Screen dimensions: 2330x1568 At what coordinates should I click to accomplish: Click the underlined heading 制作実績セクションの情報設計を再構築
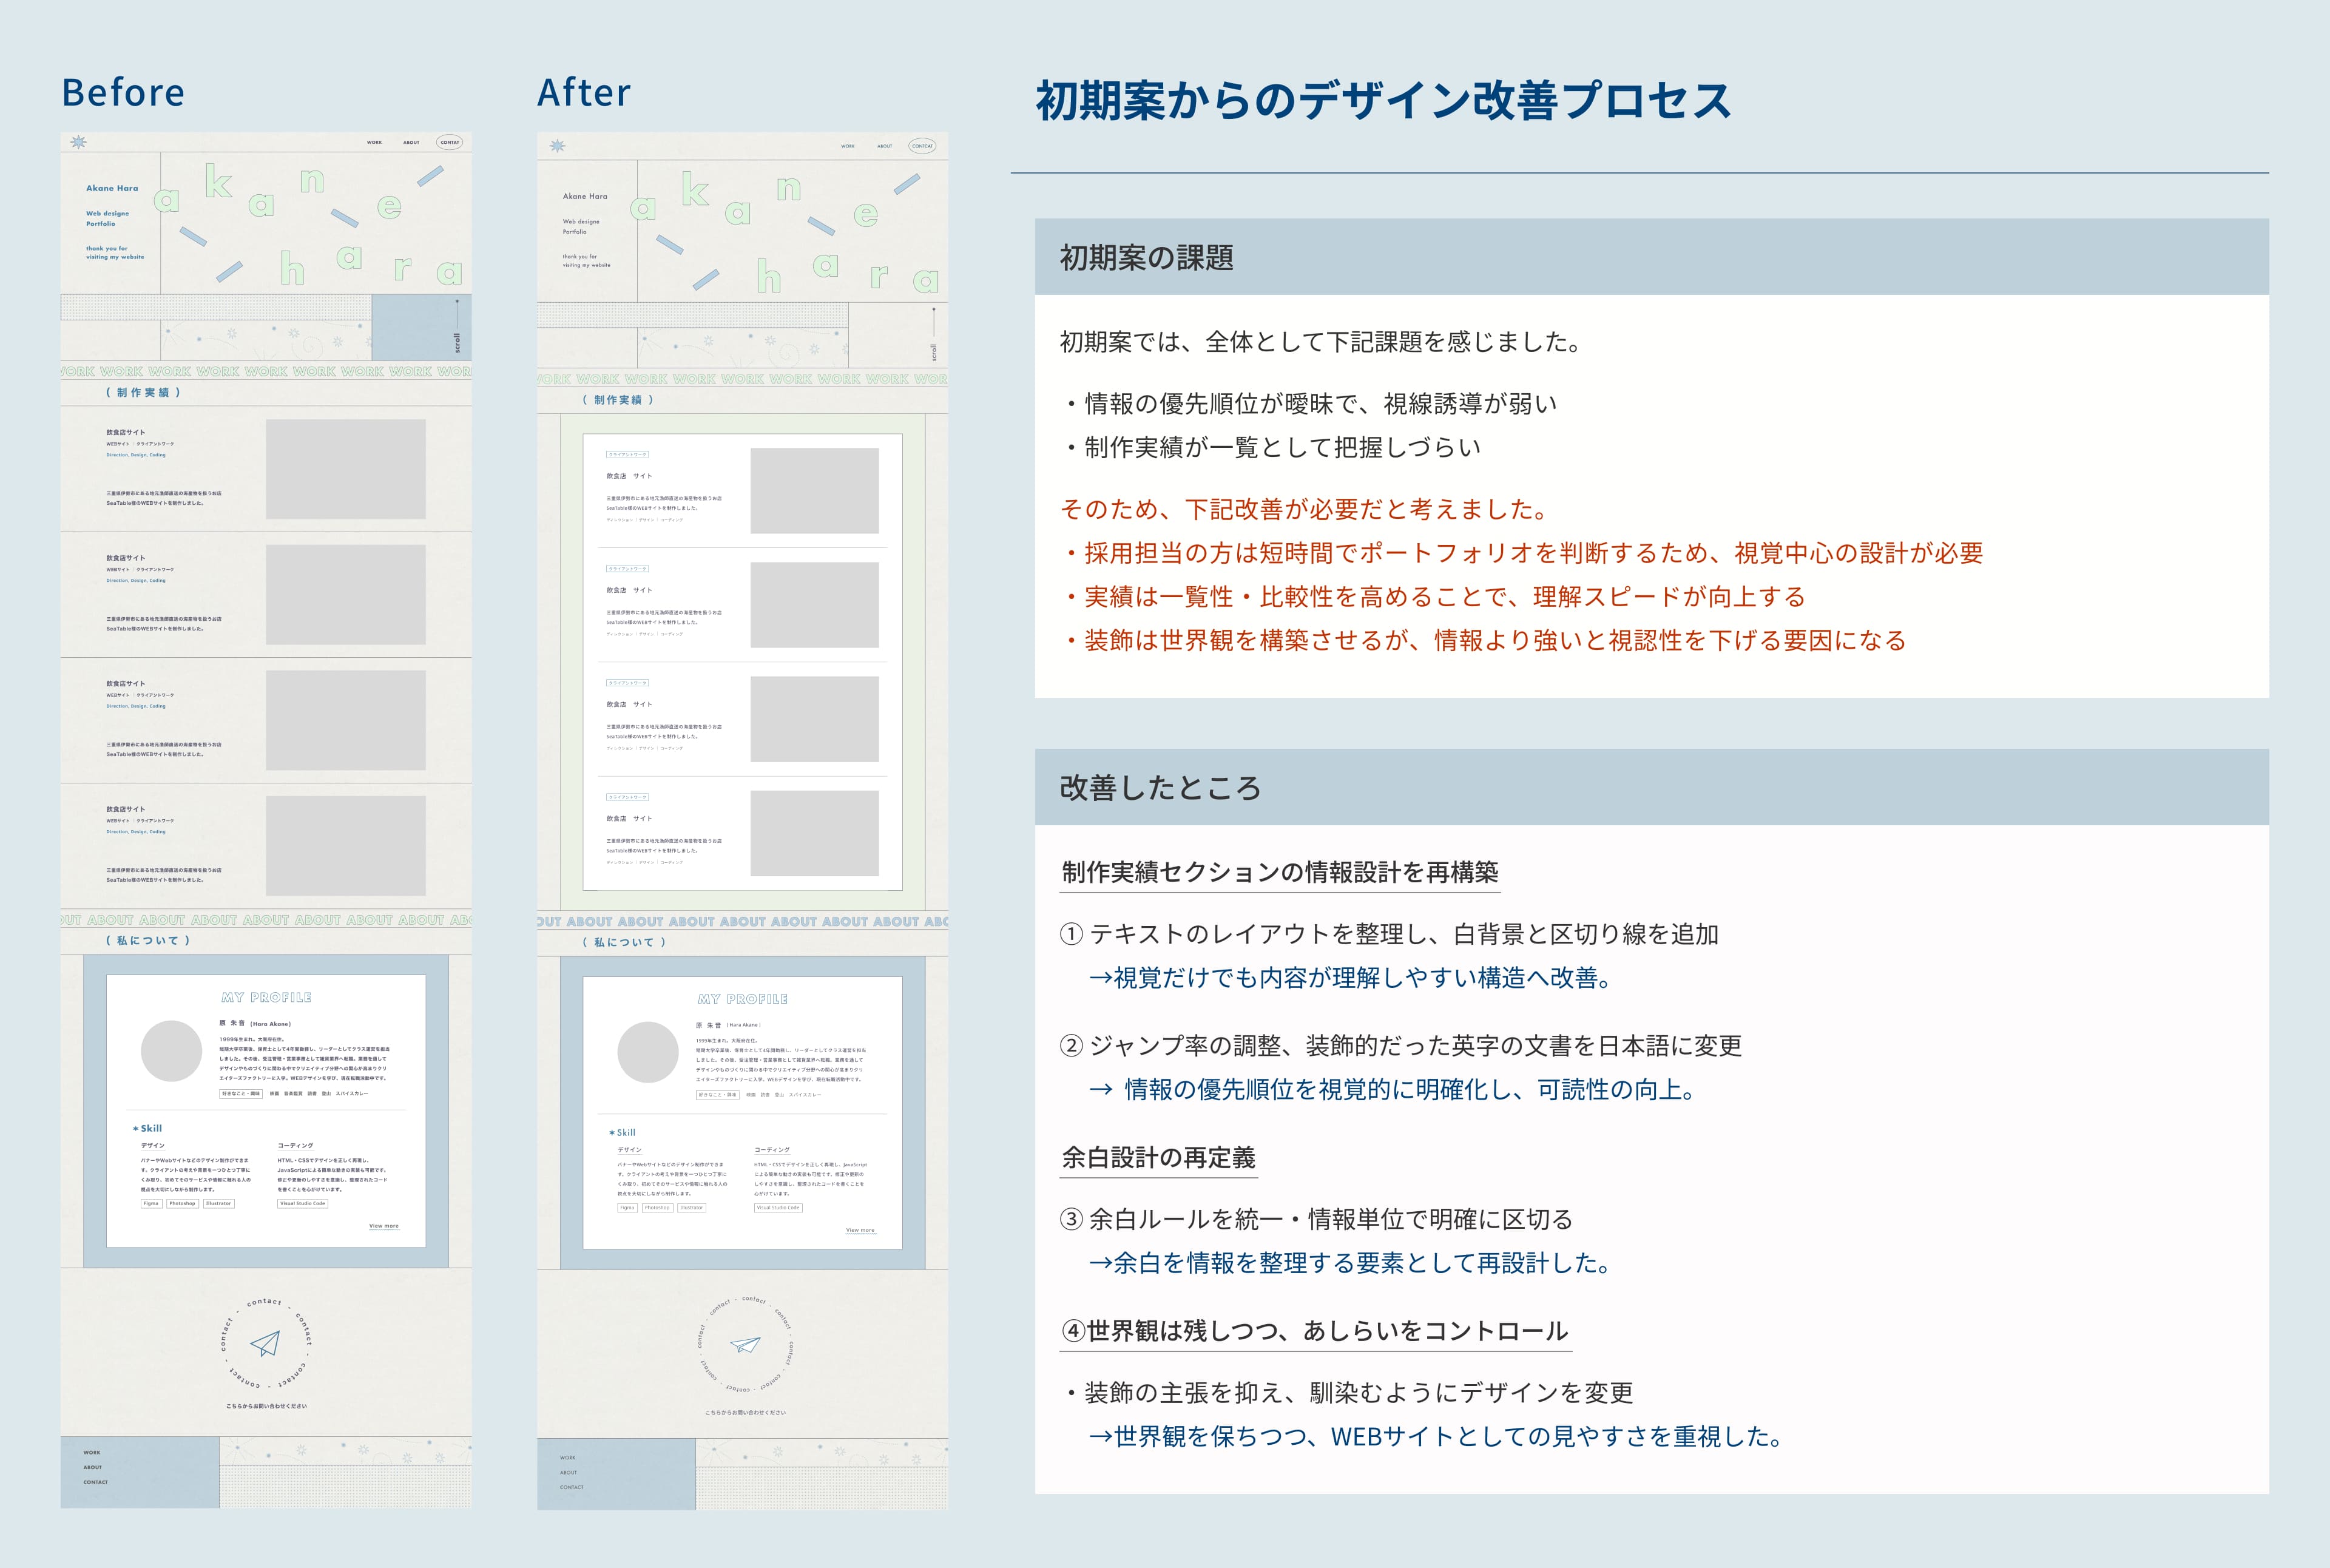(x=1280, y=872)
